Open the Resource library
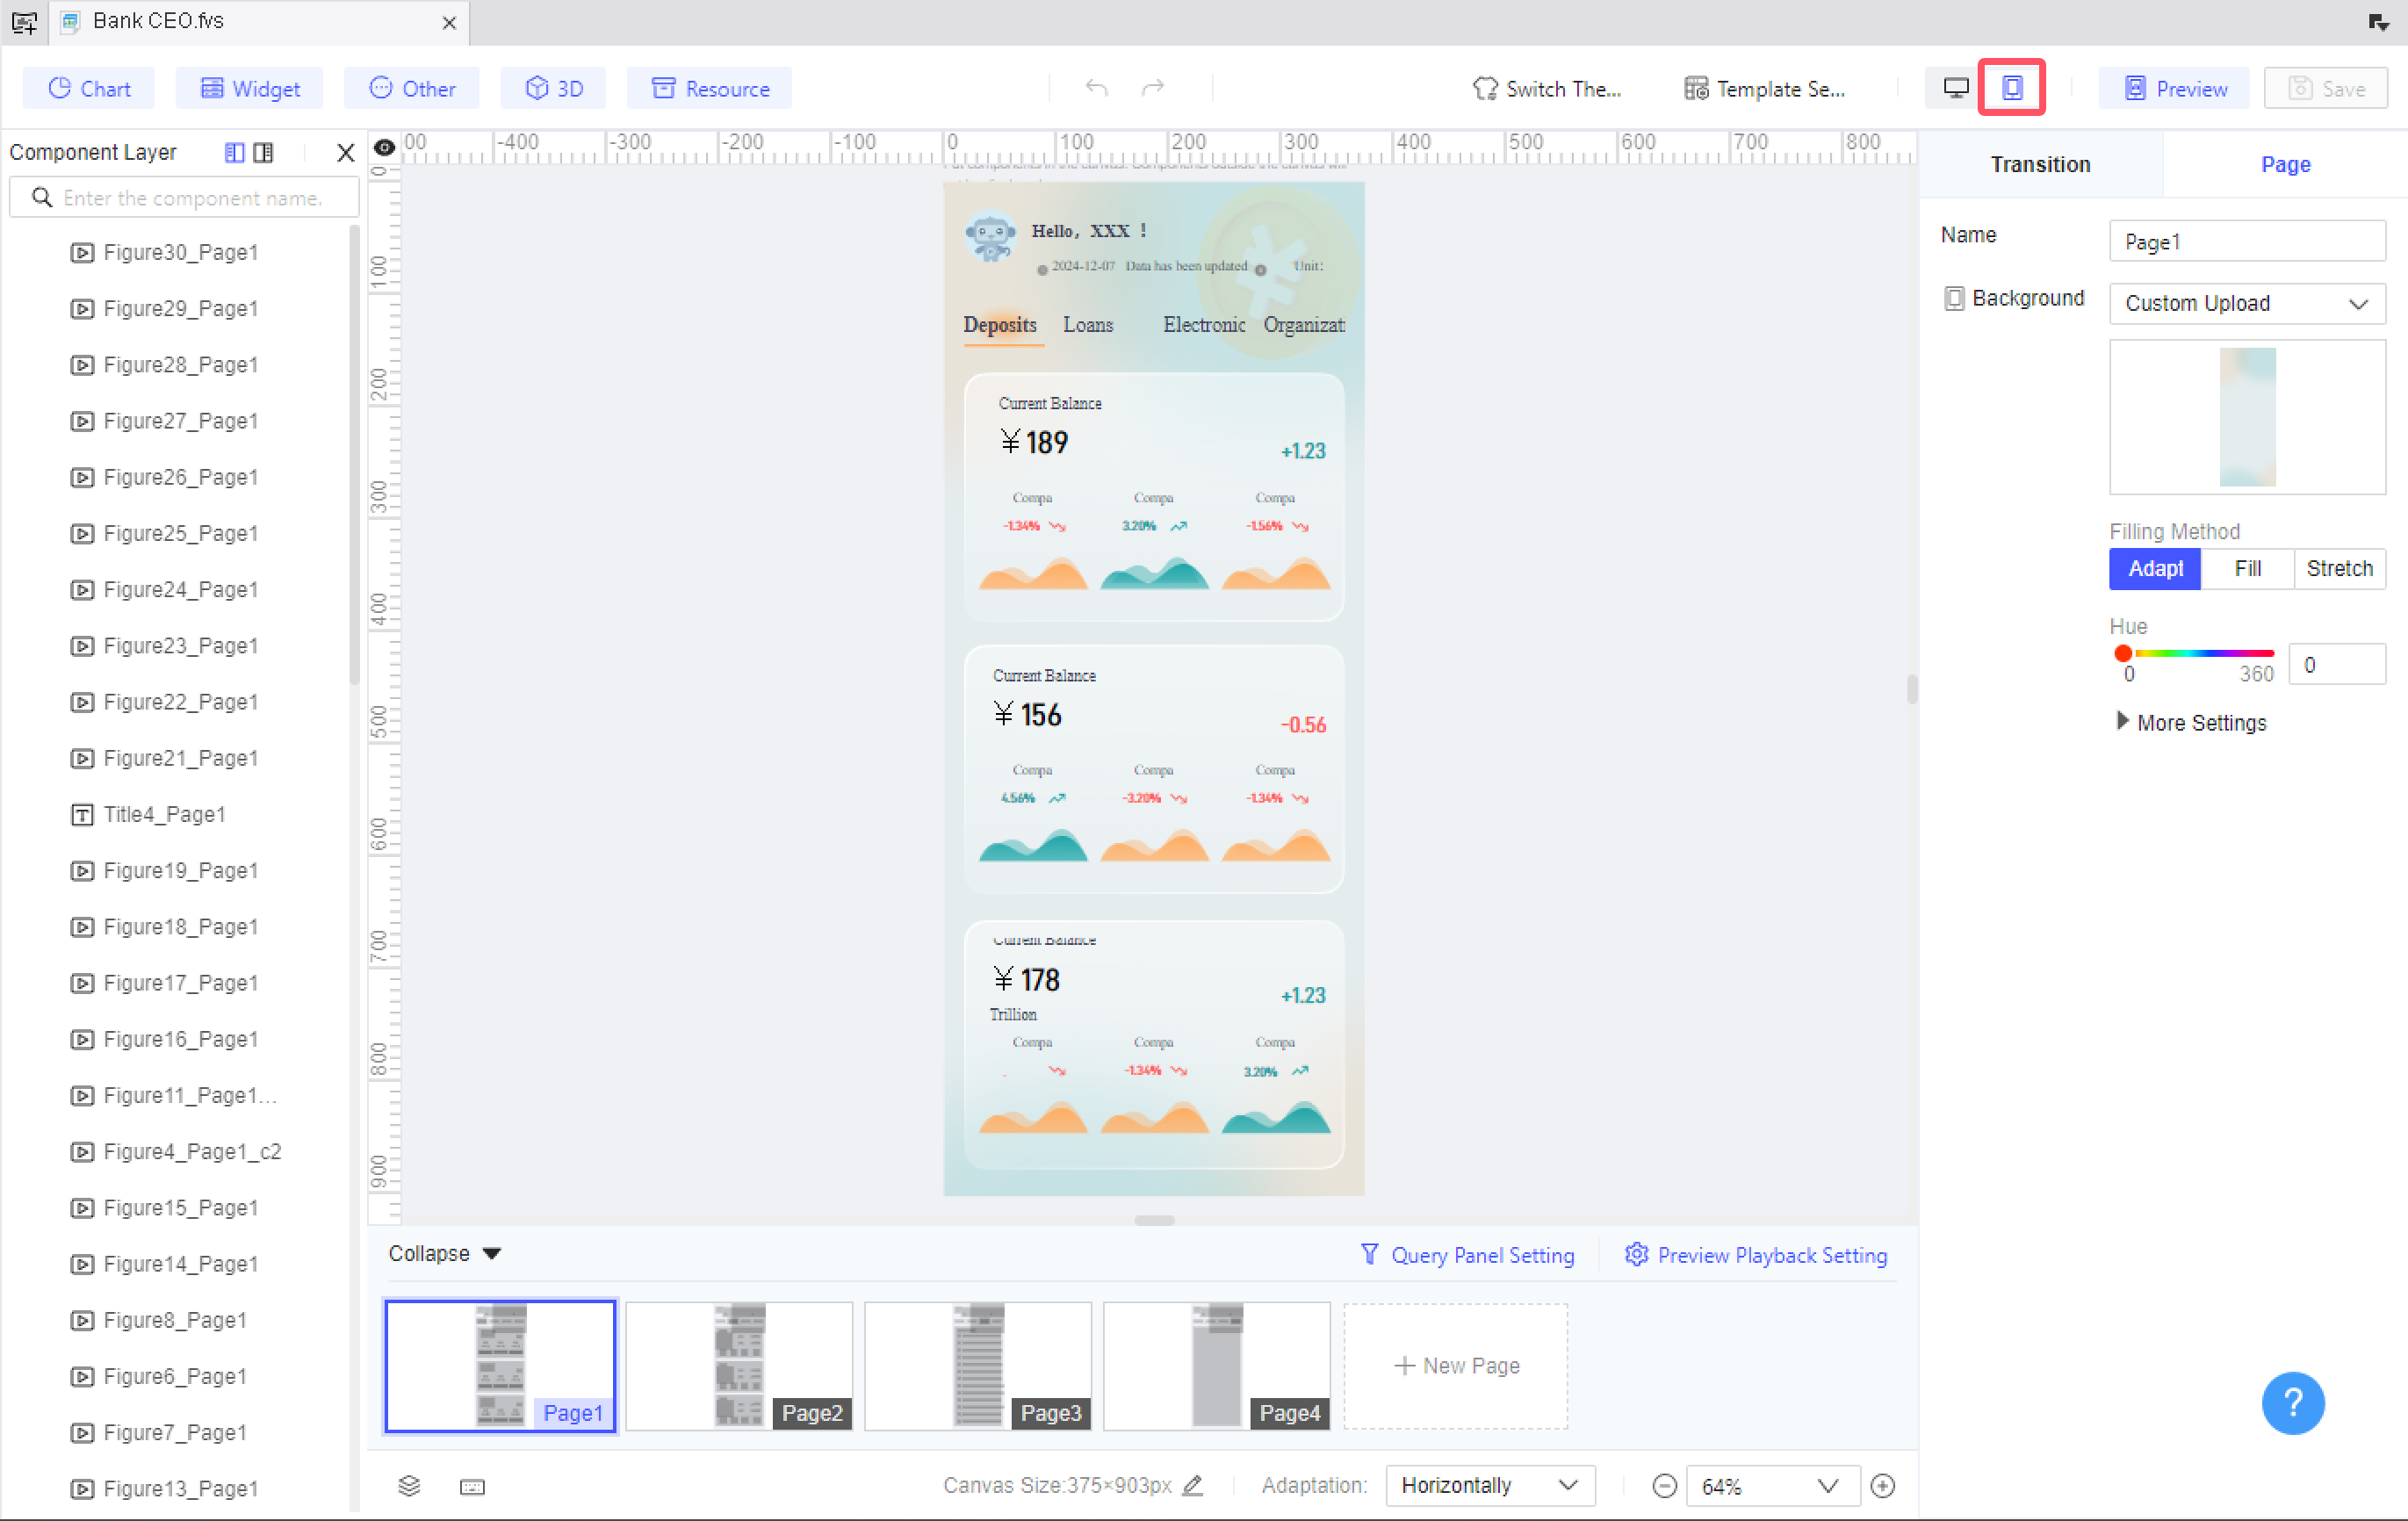 [x=709, y=88]
